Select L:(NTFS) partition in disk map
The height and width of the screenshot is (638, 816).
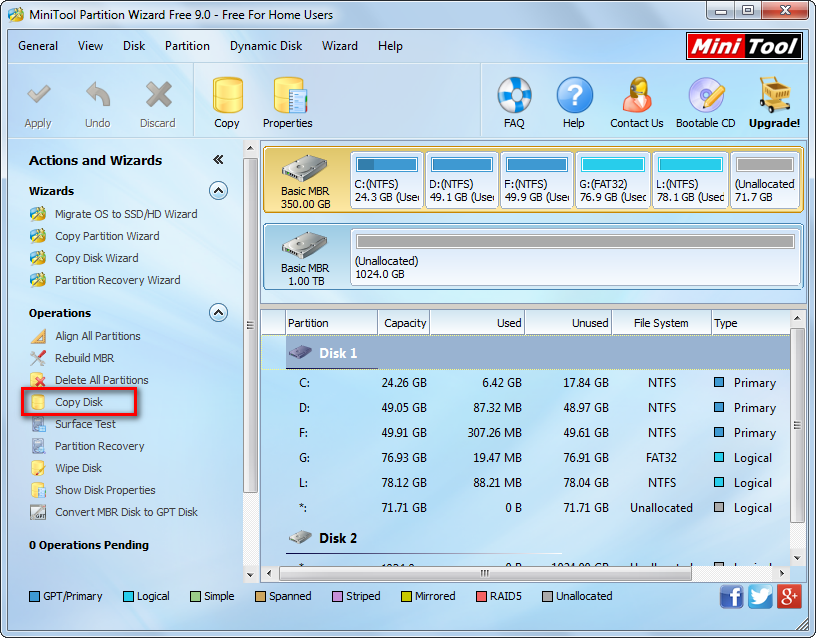[x=691, y=180]
